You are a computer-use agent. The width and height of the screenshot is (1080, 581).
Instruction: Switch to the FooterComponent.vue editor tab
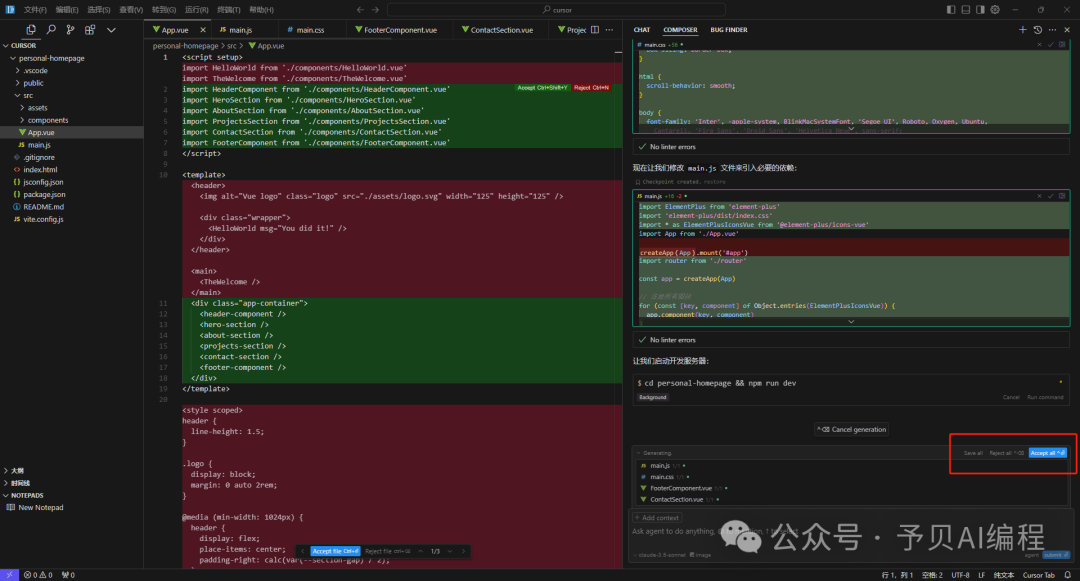400,30
